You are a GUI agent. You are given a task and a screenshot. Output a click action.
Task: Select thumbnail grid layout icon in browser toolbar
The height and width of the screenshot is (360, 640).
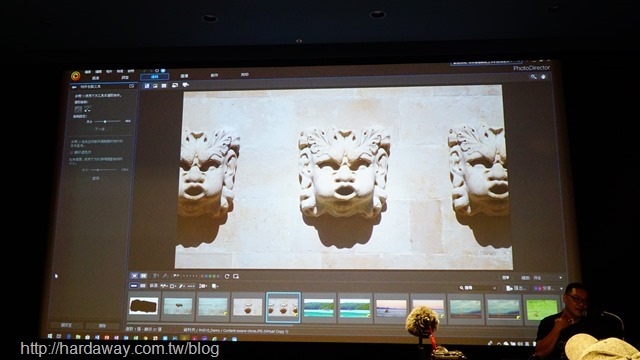tap(142, 286)
